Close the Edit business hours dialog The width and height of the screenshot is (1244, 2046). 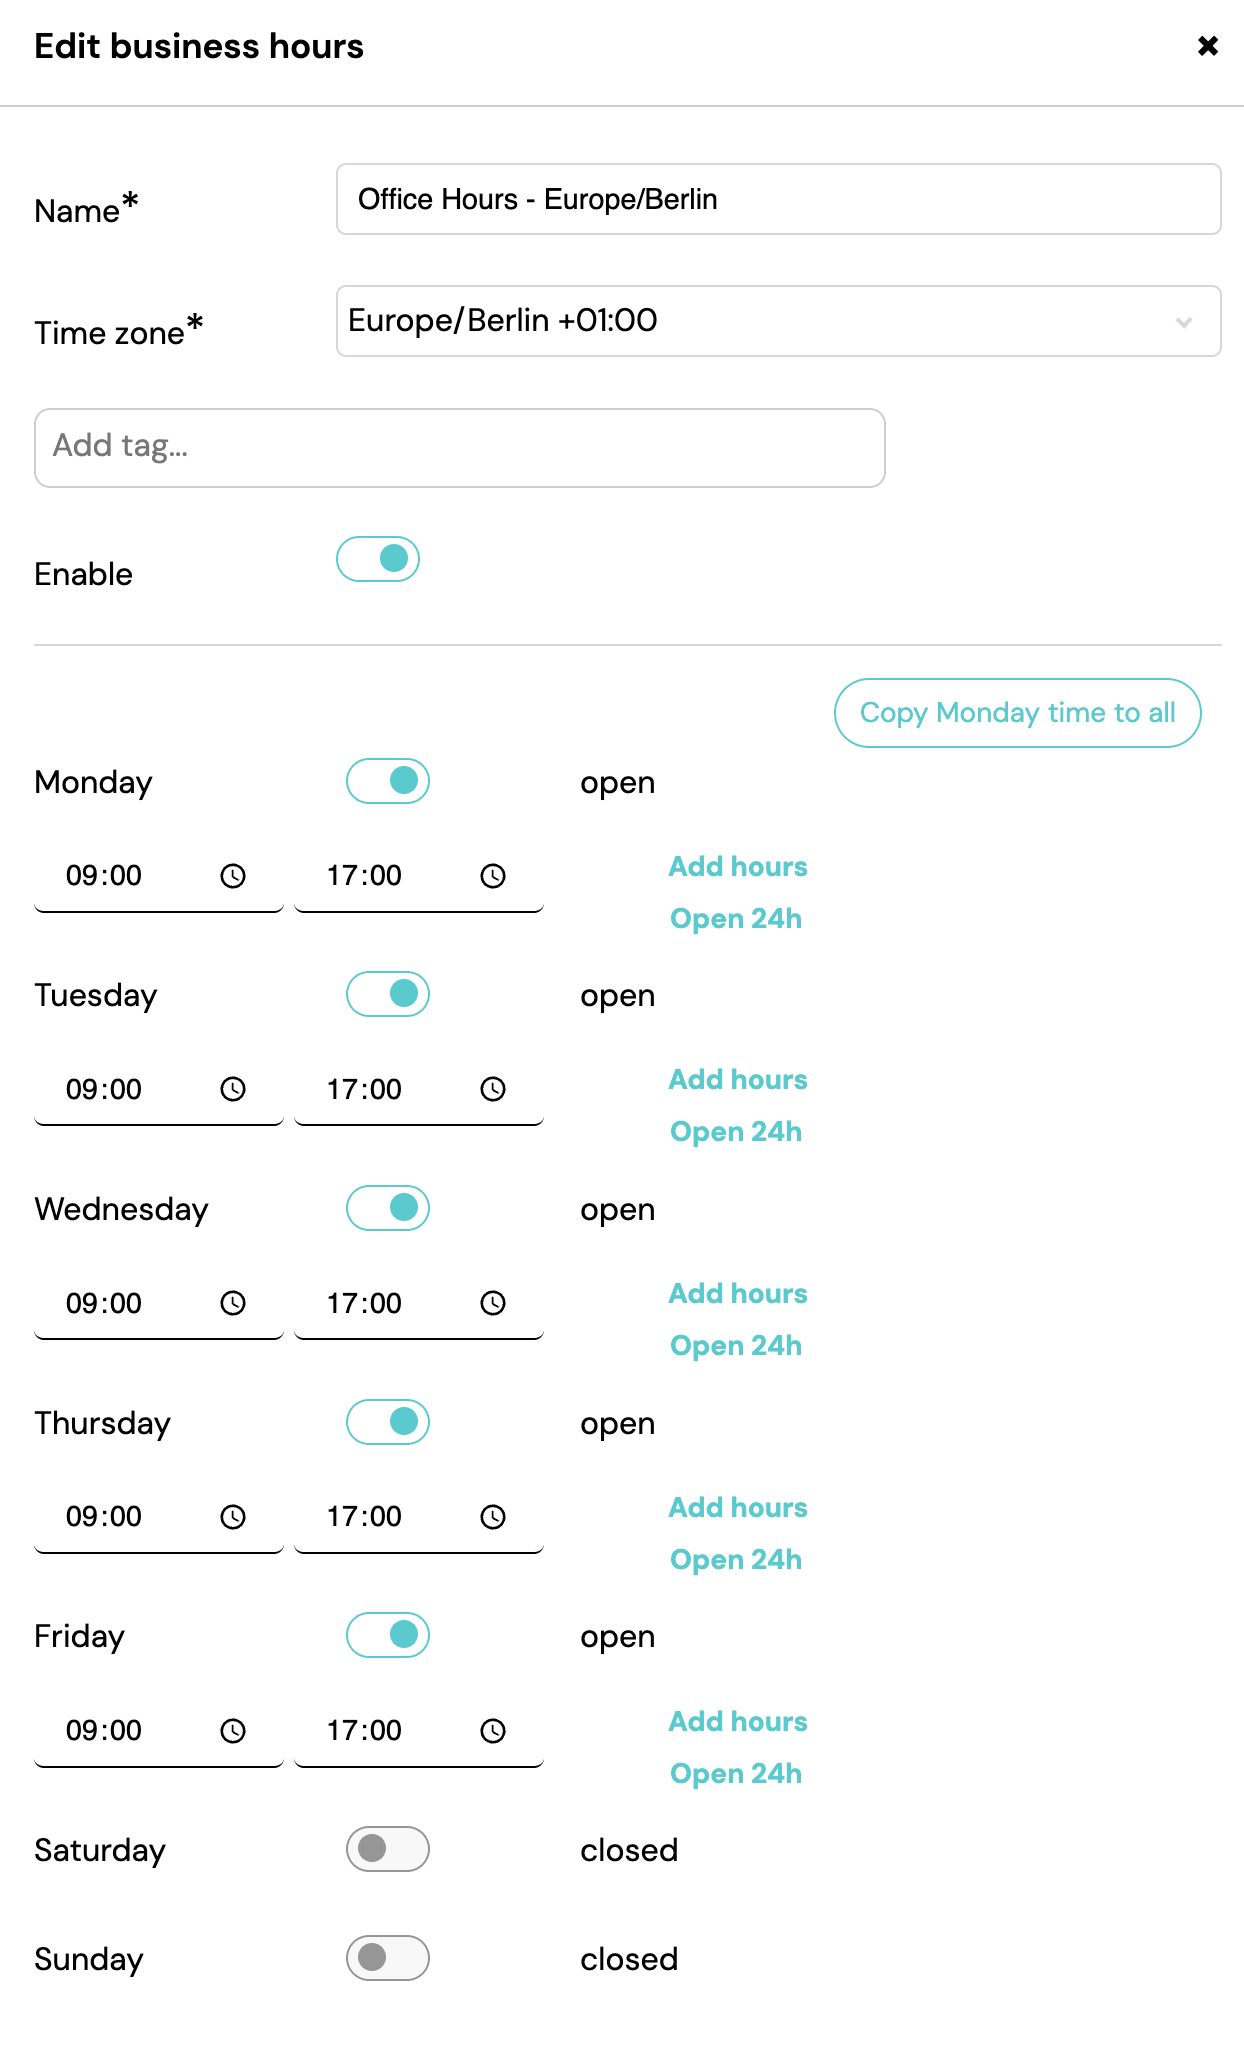[1208, 46]
